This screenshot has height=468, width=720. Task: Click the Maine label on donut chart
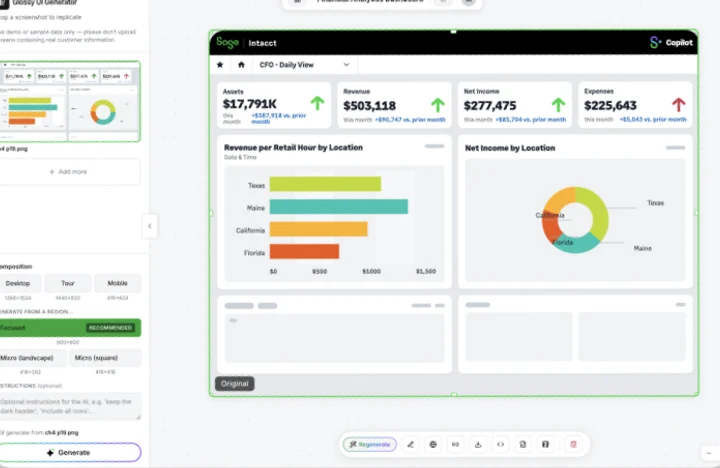click(642, 248)
